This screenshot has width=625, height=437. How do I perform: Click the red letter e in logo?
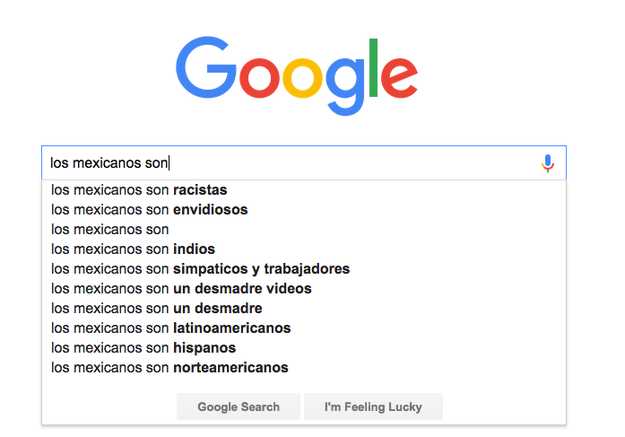[x=399, y=78]
